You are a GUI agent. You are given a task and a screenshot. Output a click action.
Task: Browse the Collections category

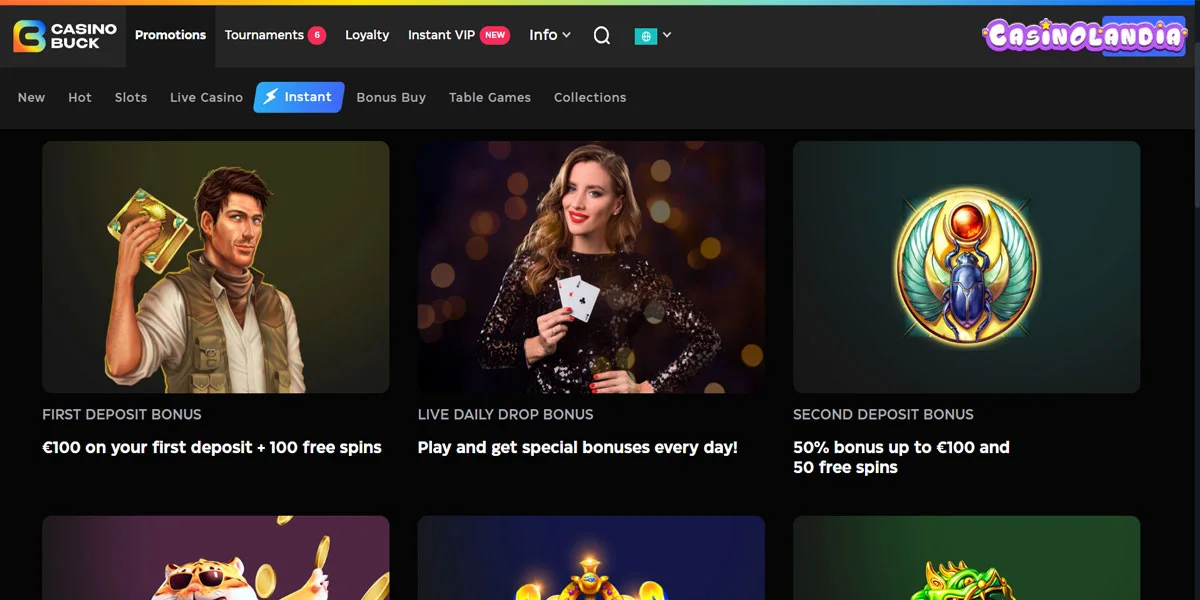(590, 97)
